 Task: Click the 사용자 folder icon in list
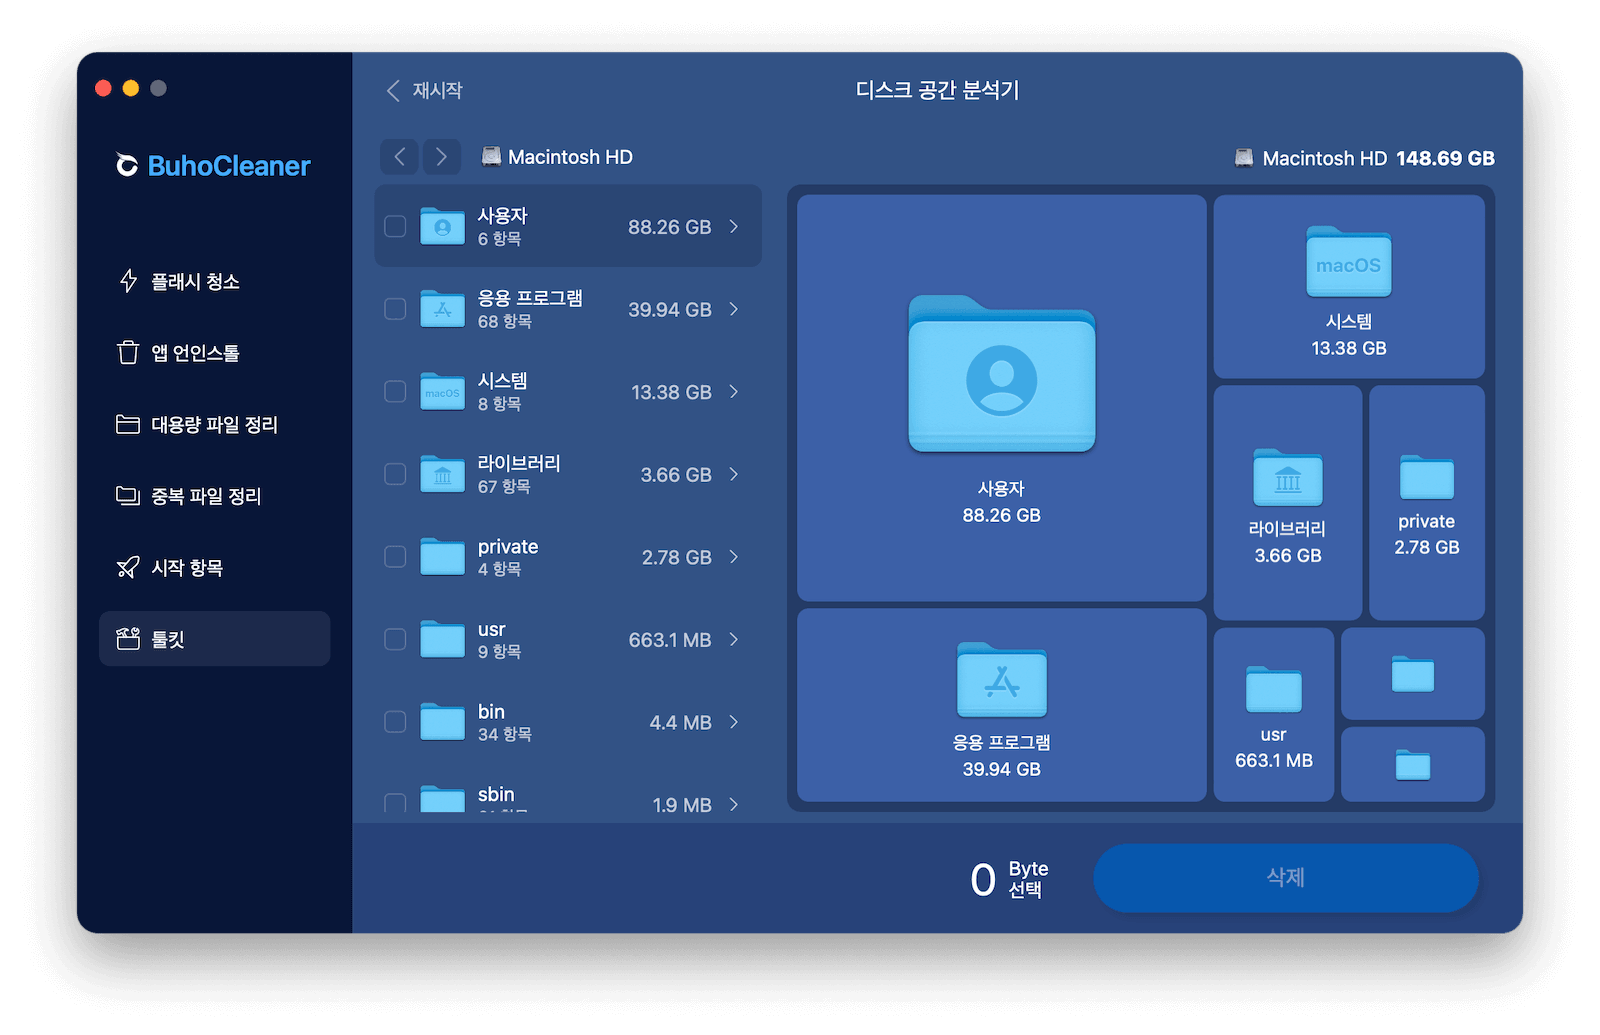click(x=442, y=227)
